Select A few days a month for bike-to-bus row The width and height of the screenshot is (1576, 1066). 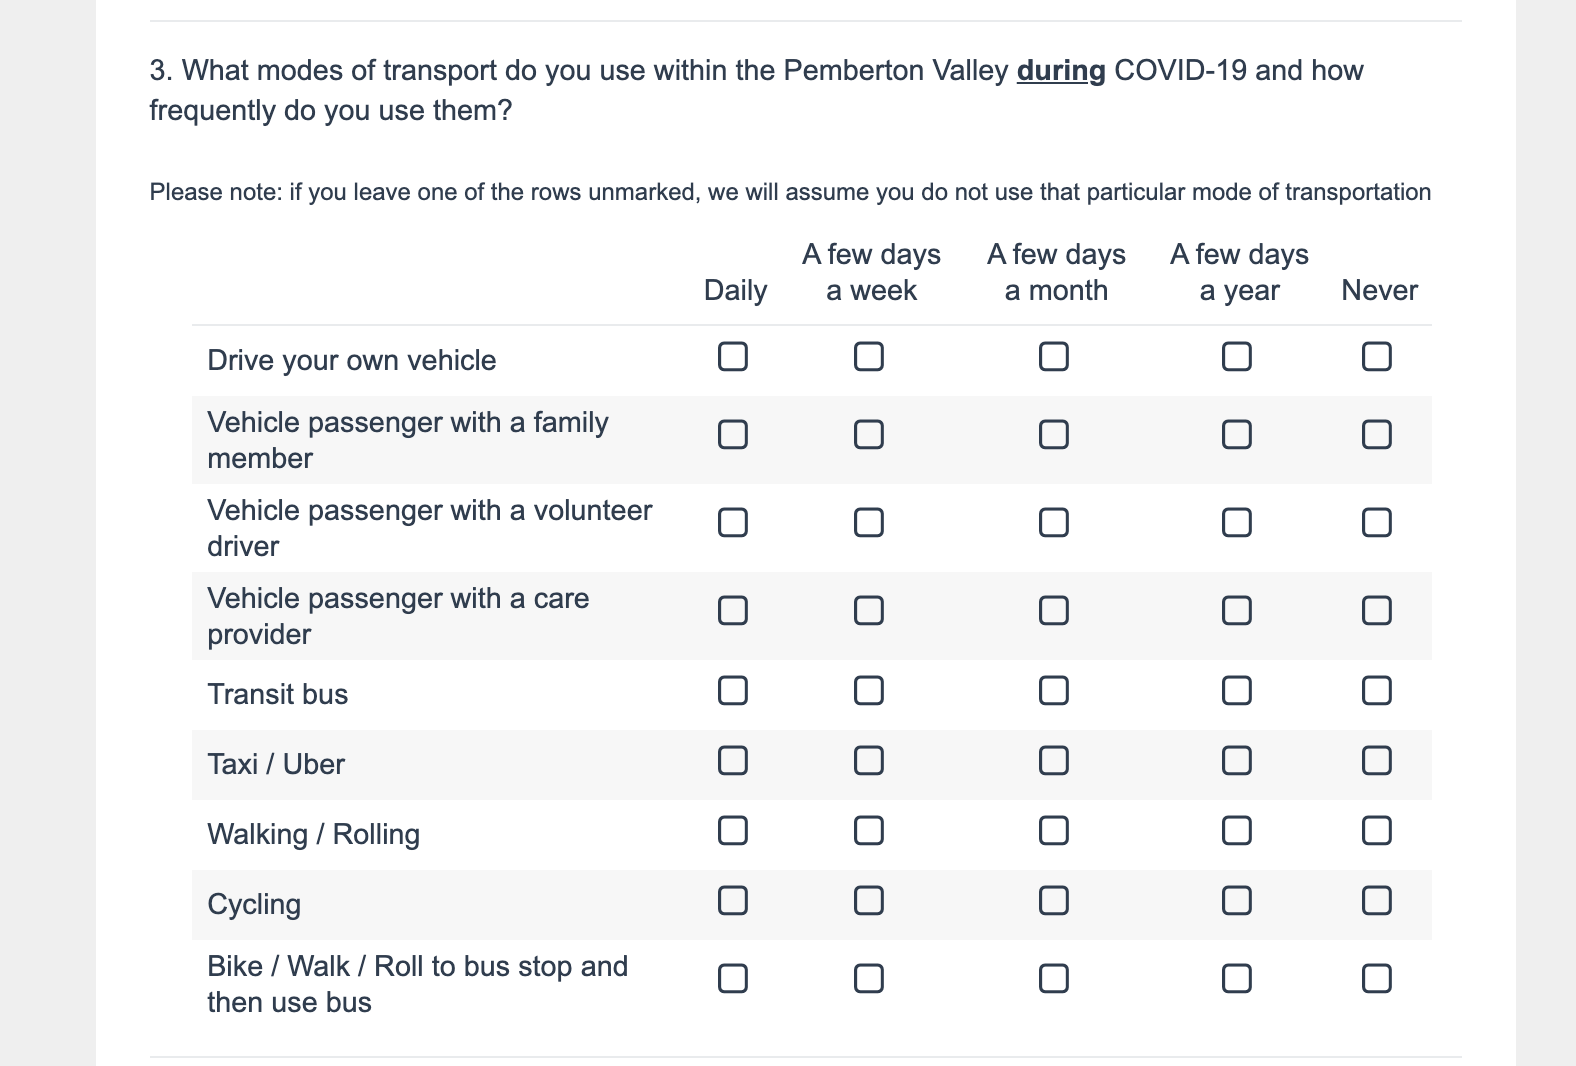point(1054,978)
